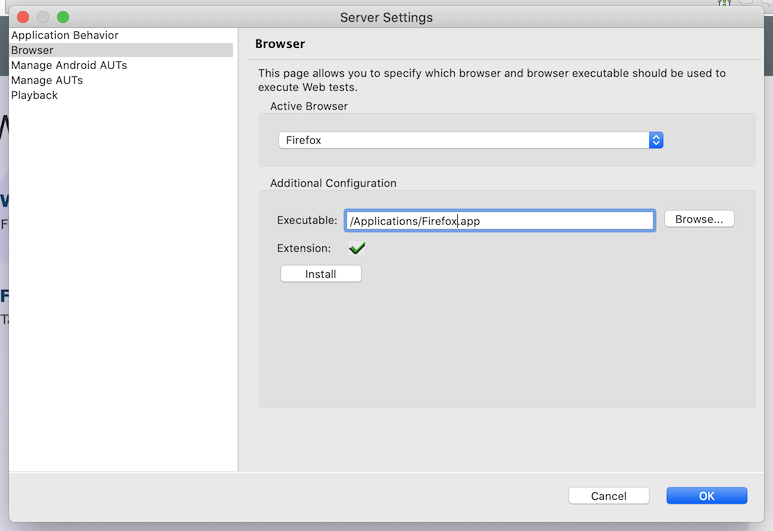Click the blue dropdown arrow beside Firefox

[x=656, y=141]
